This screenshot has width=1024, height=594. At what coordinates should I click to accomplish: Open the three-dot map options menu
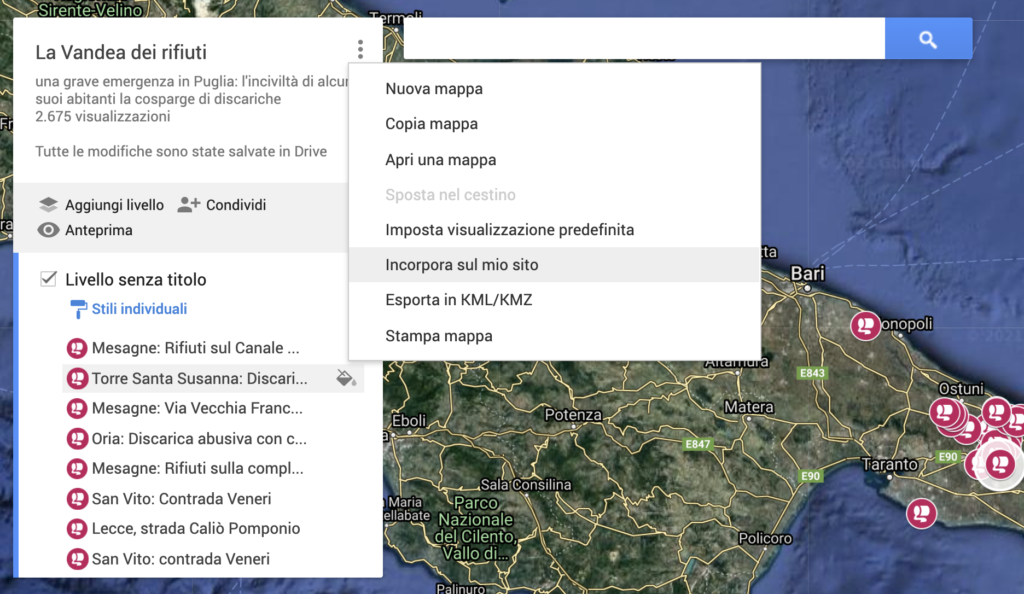(x=360, y=50)
